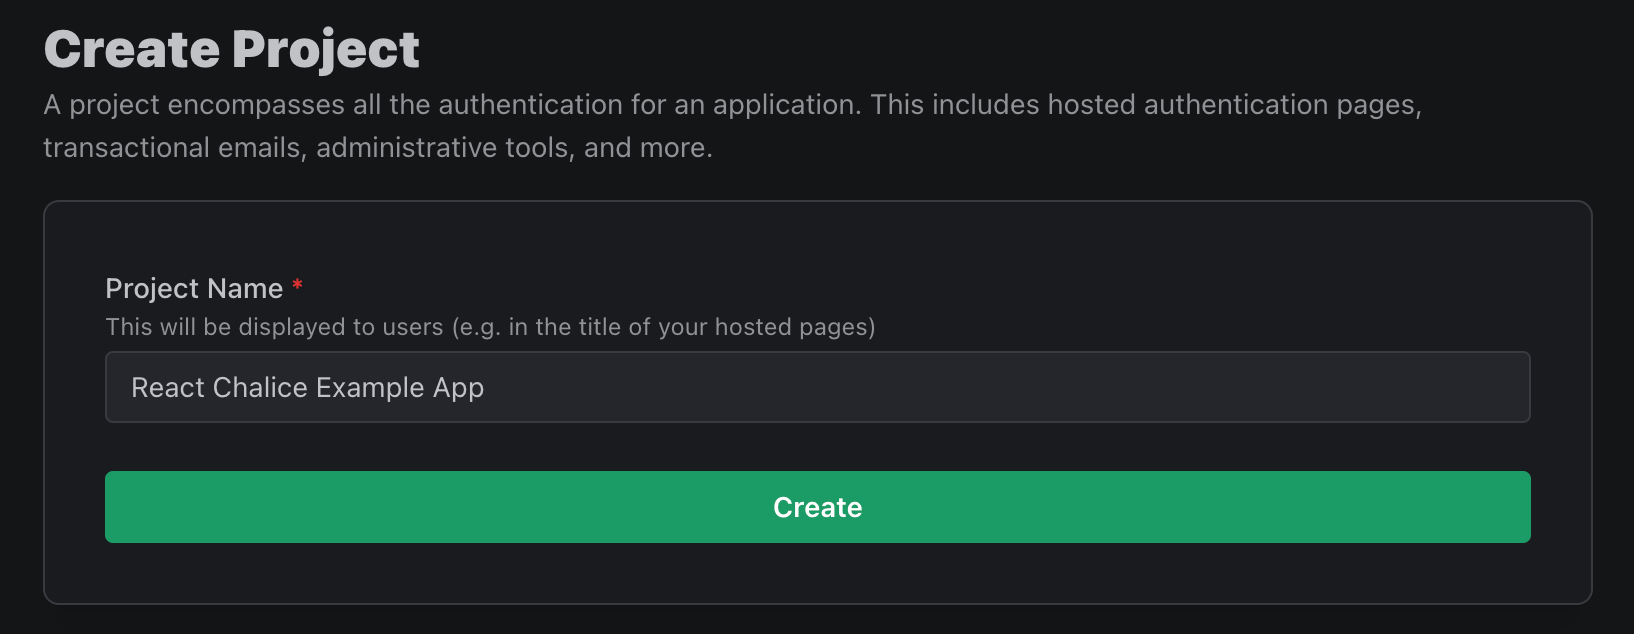Focus the Project Name input field

tap(817, 387)
